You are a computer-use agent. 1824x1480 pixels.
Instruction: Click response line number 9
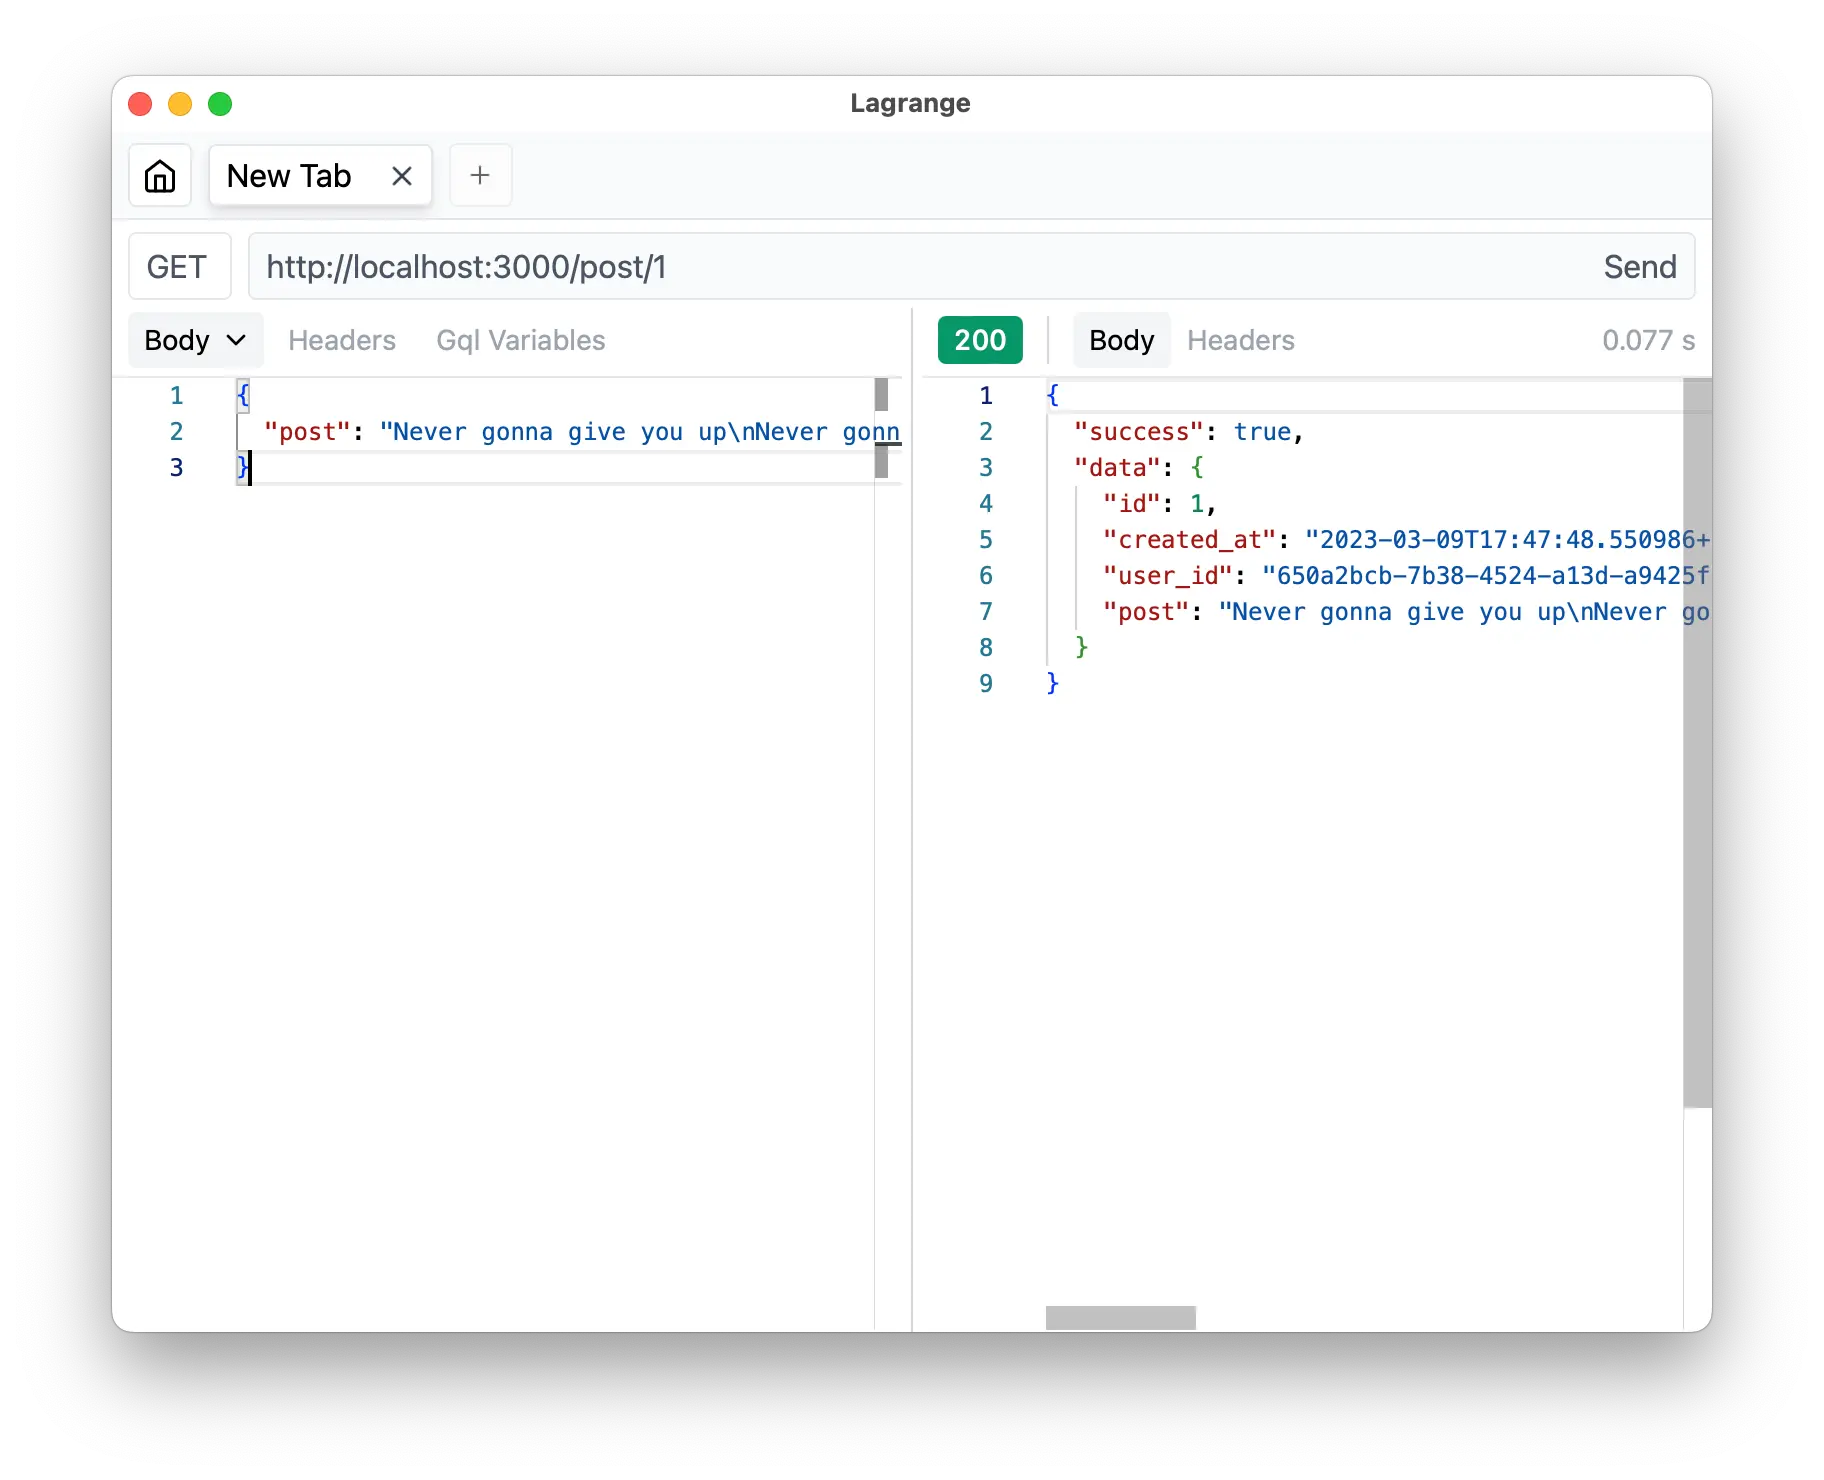pyautogui.click(x=986, y=683)
